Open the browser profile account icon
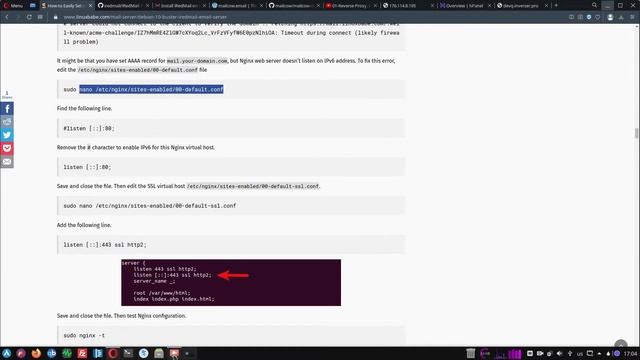 point(610,17)
